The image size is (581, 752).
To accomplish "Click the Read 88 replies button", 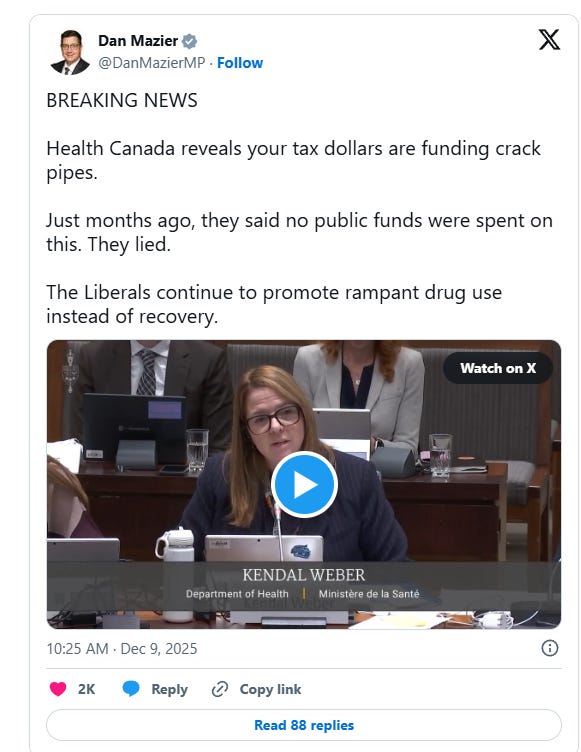I will pyautogui.click(x=304, y=725).
